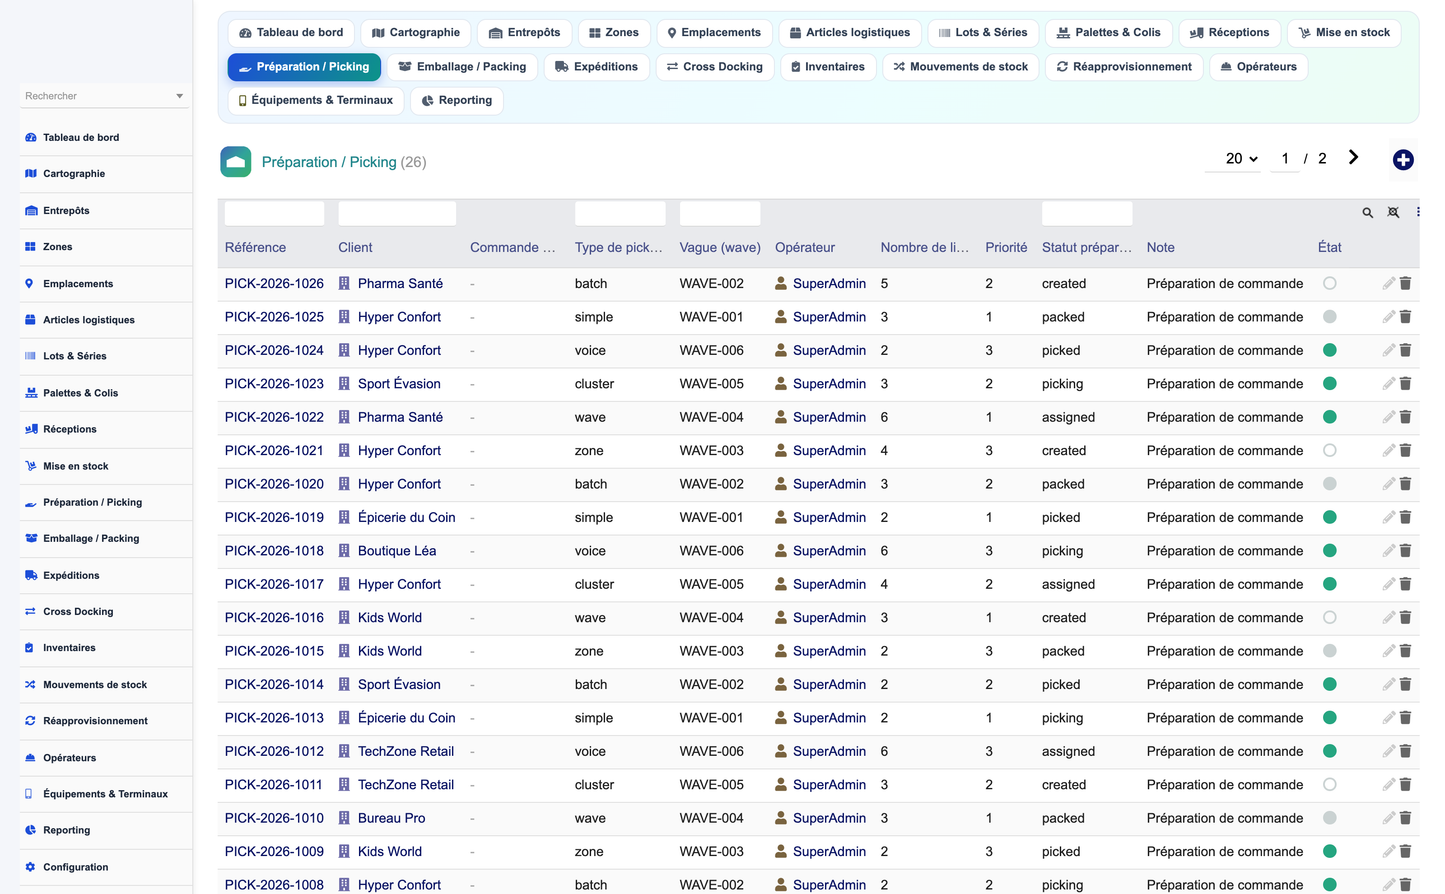The image size is (1445, 894).
Task: Click the Préparation / Picking page title
Action: [x=329, y=162]
